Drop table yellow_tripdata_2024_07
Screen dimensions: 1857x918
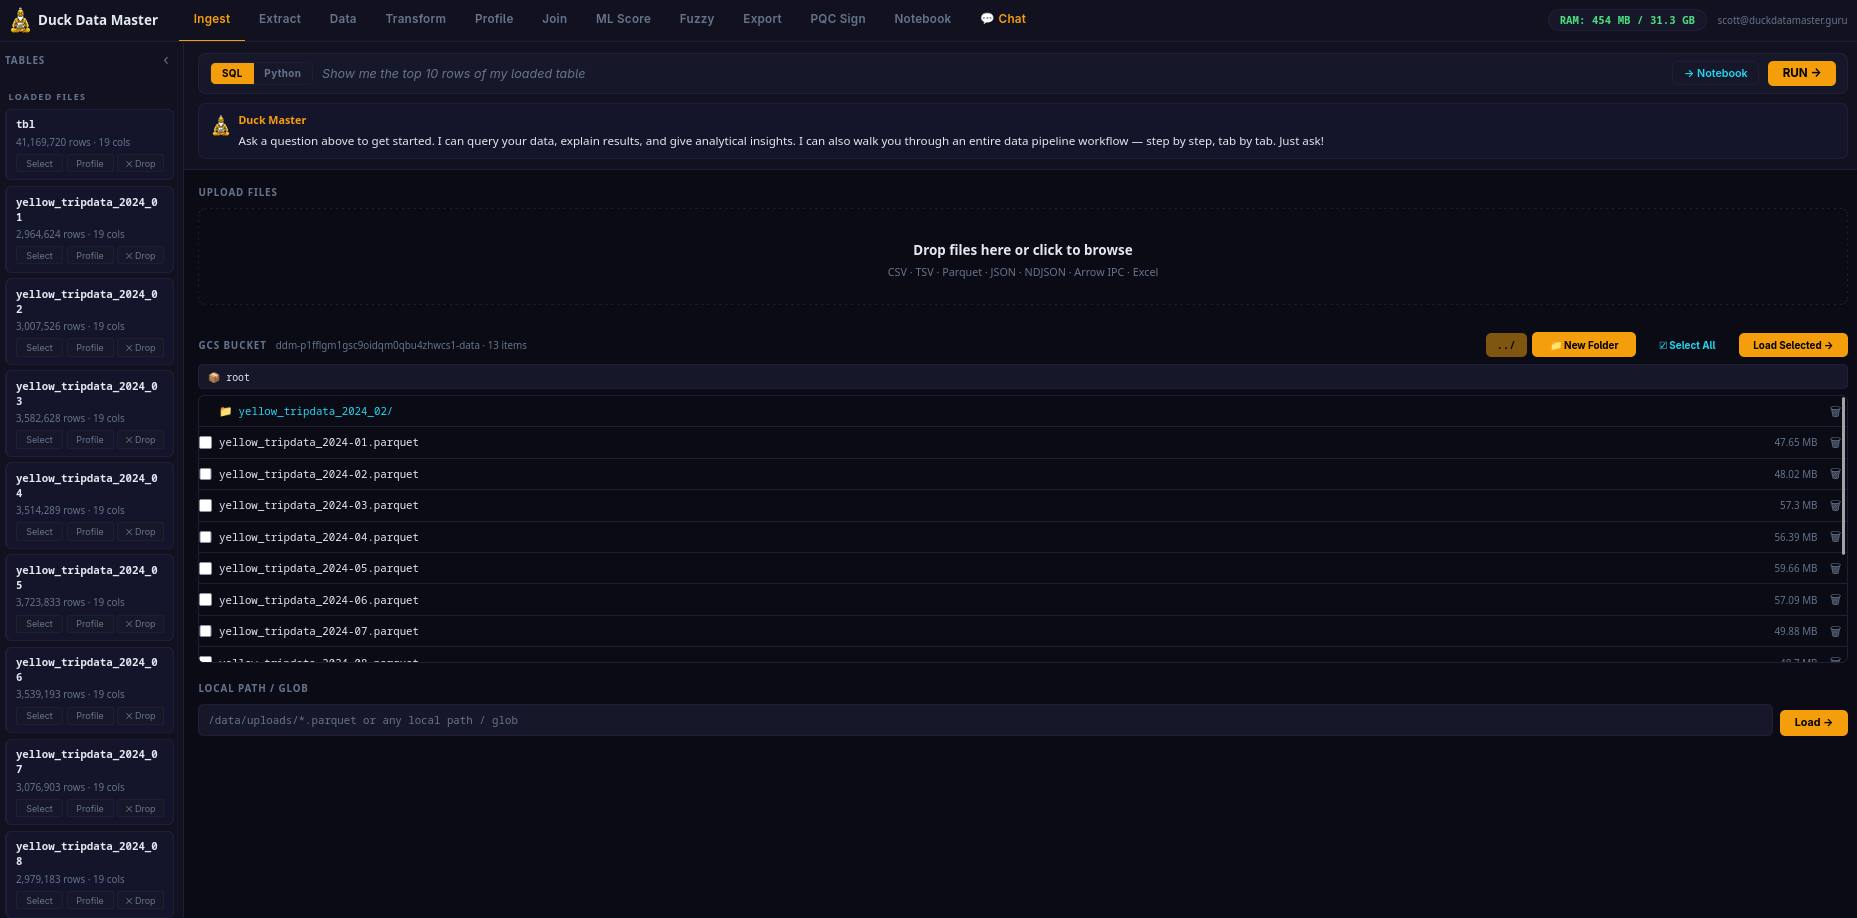coord(140,809)
